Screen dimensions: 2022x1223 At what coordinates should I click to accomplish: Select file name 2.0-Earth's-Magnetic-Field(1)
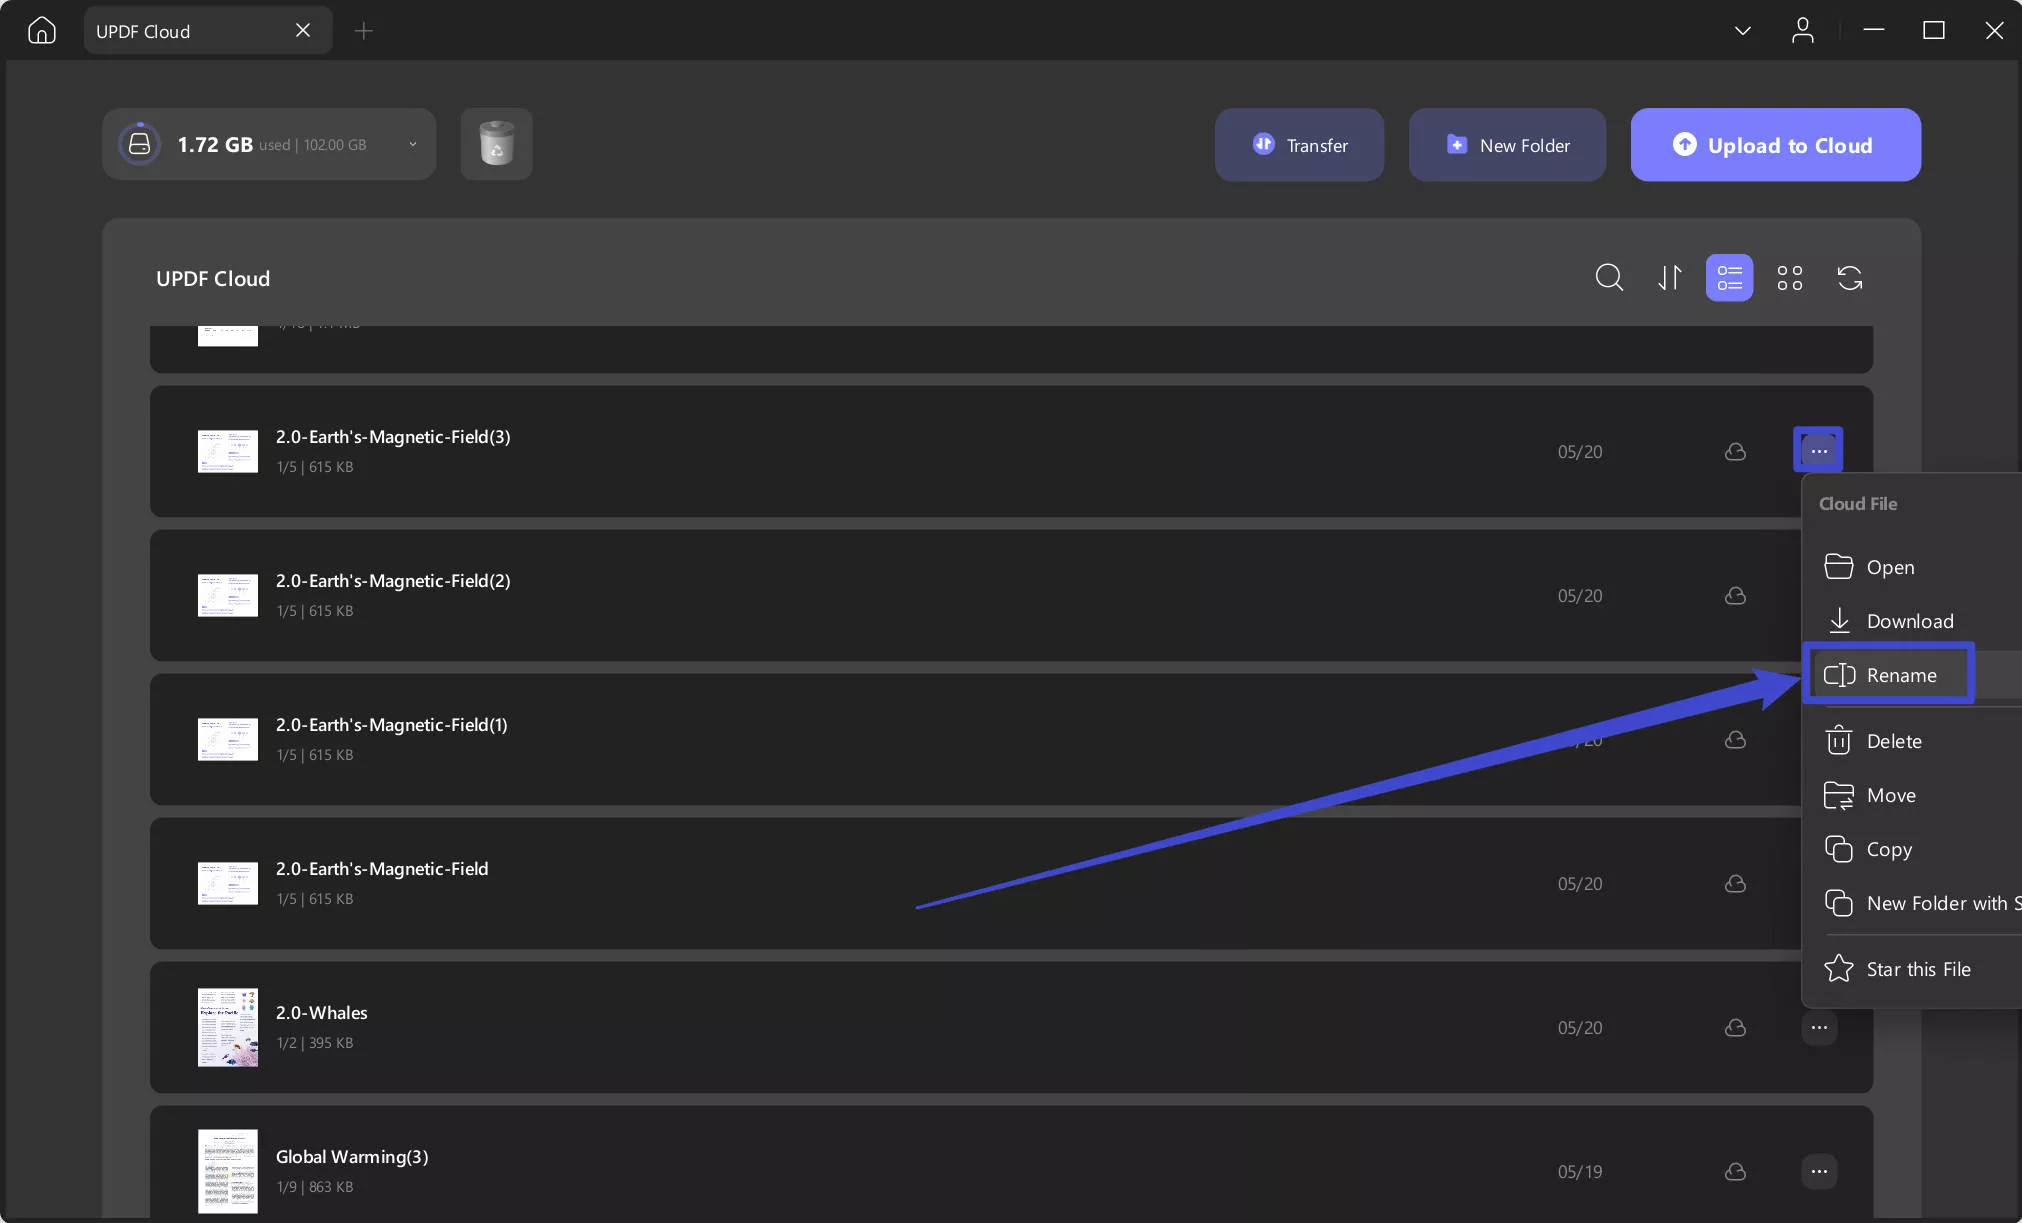click(392, 725)
